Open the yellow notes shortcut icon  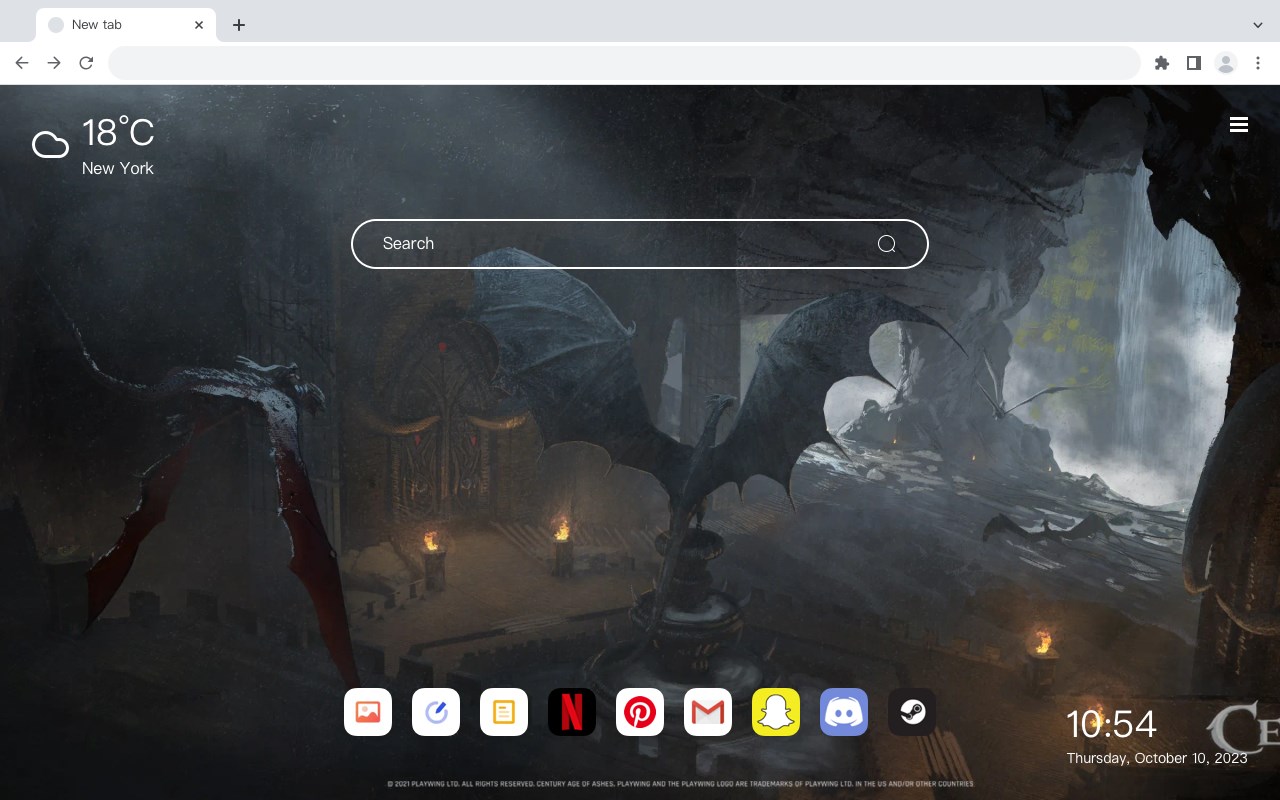coord(504,712)
